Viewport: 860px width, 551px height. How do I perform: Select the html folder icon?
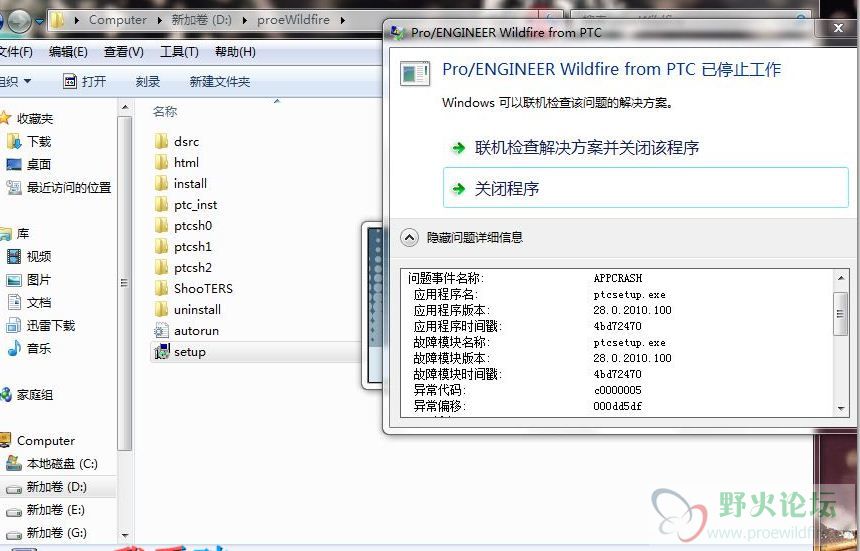click(x=161, y=162)
